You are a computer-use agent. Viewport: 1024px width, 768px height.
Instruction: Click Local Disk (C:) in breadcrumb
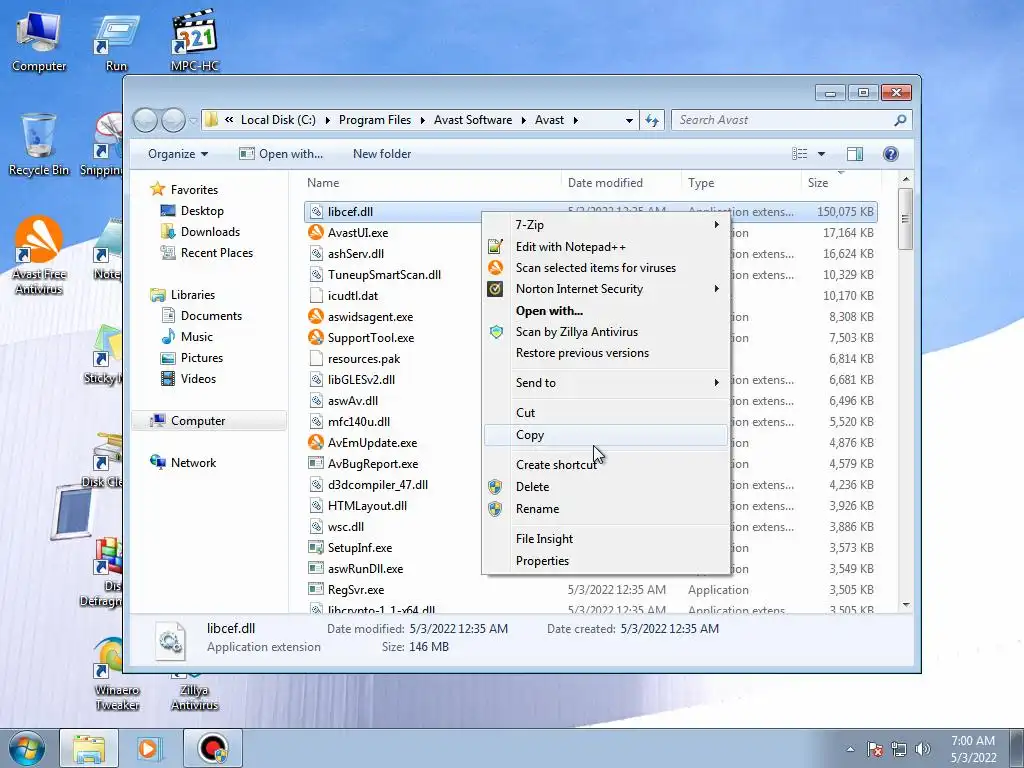278,120
